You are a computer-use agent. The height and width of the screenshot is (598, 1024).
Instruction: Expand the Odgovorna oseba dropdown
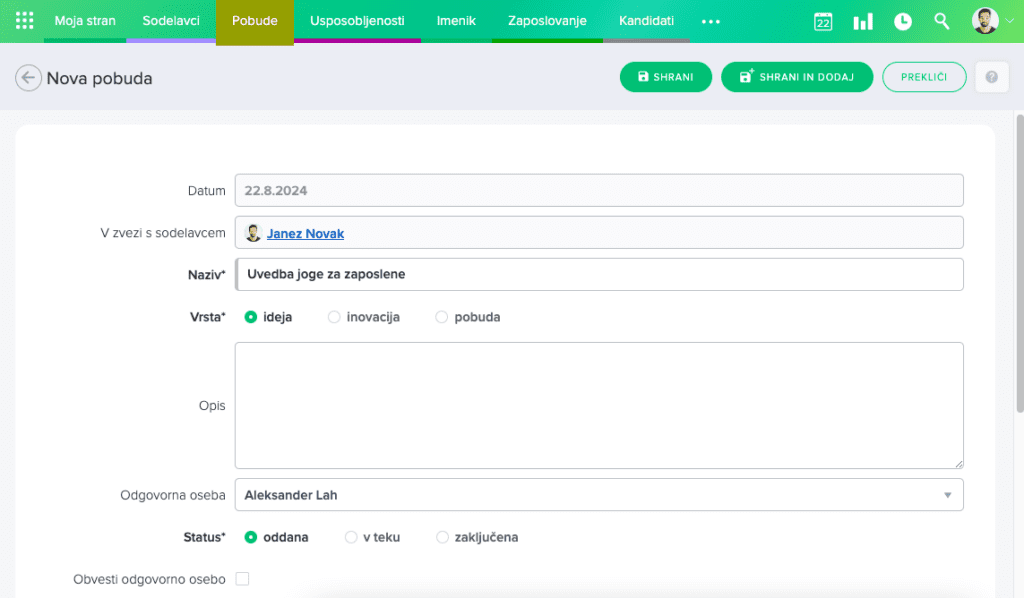[946, 495]
